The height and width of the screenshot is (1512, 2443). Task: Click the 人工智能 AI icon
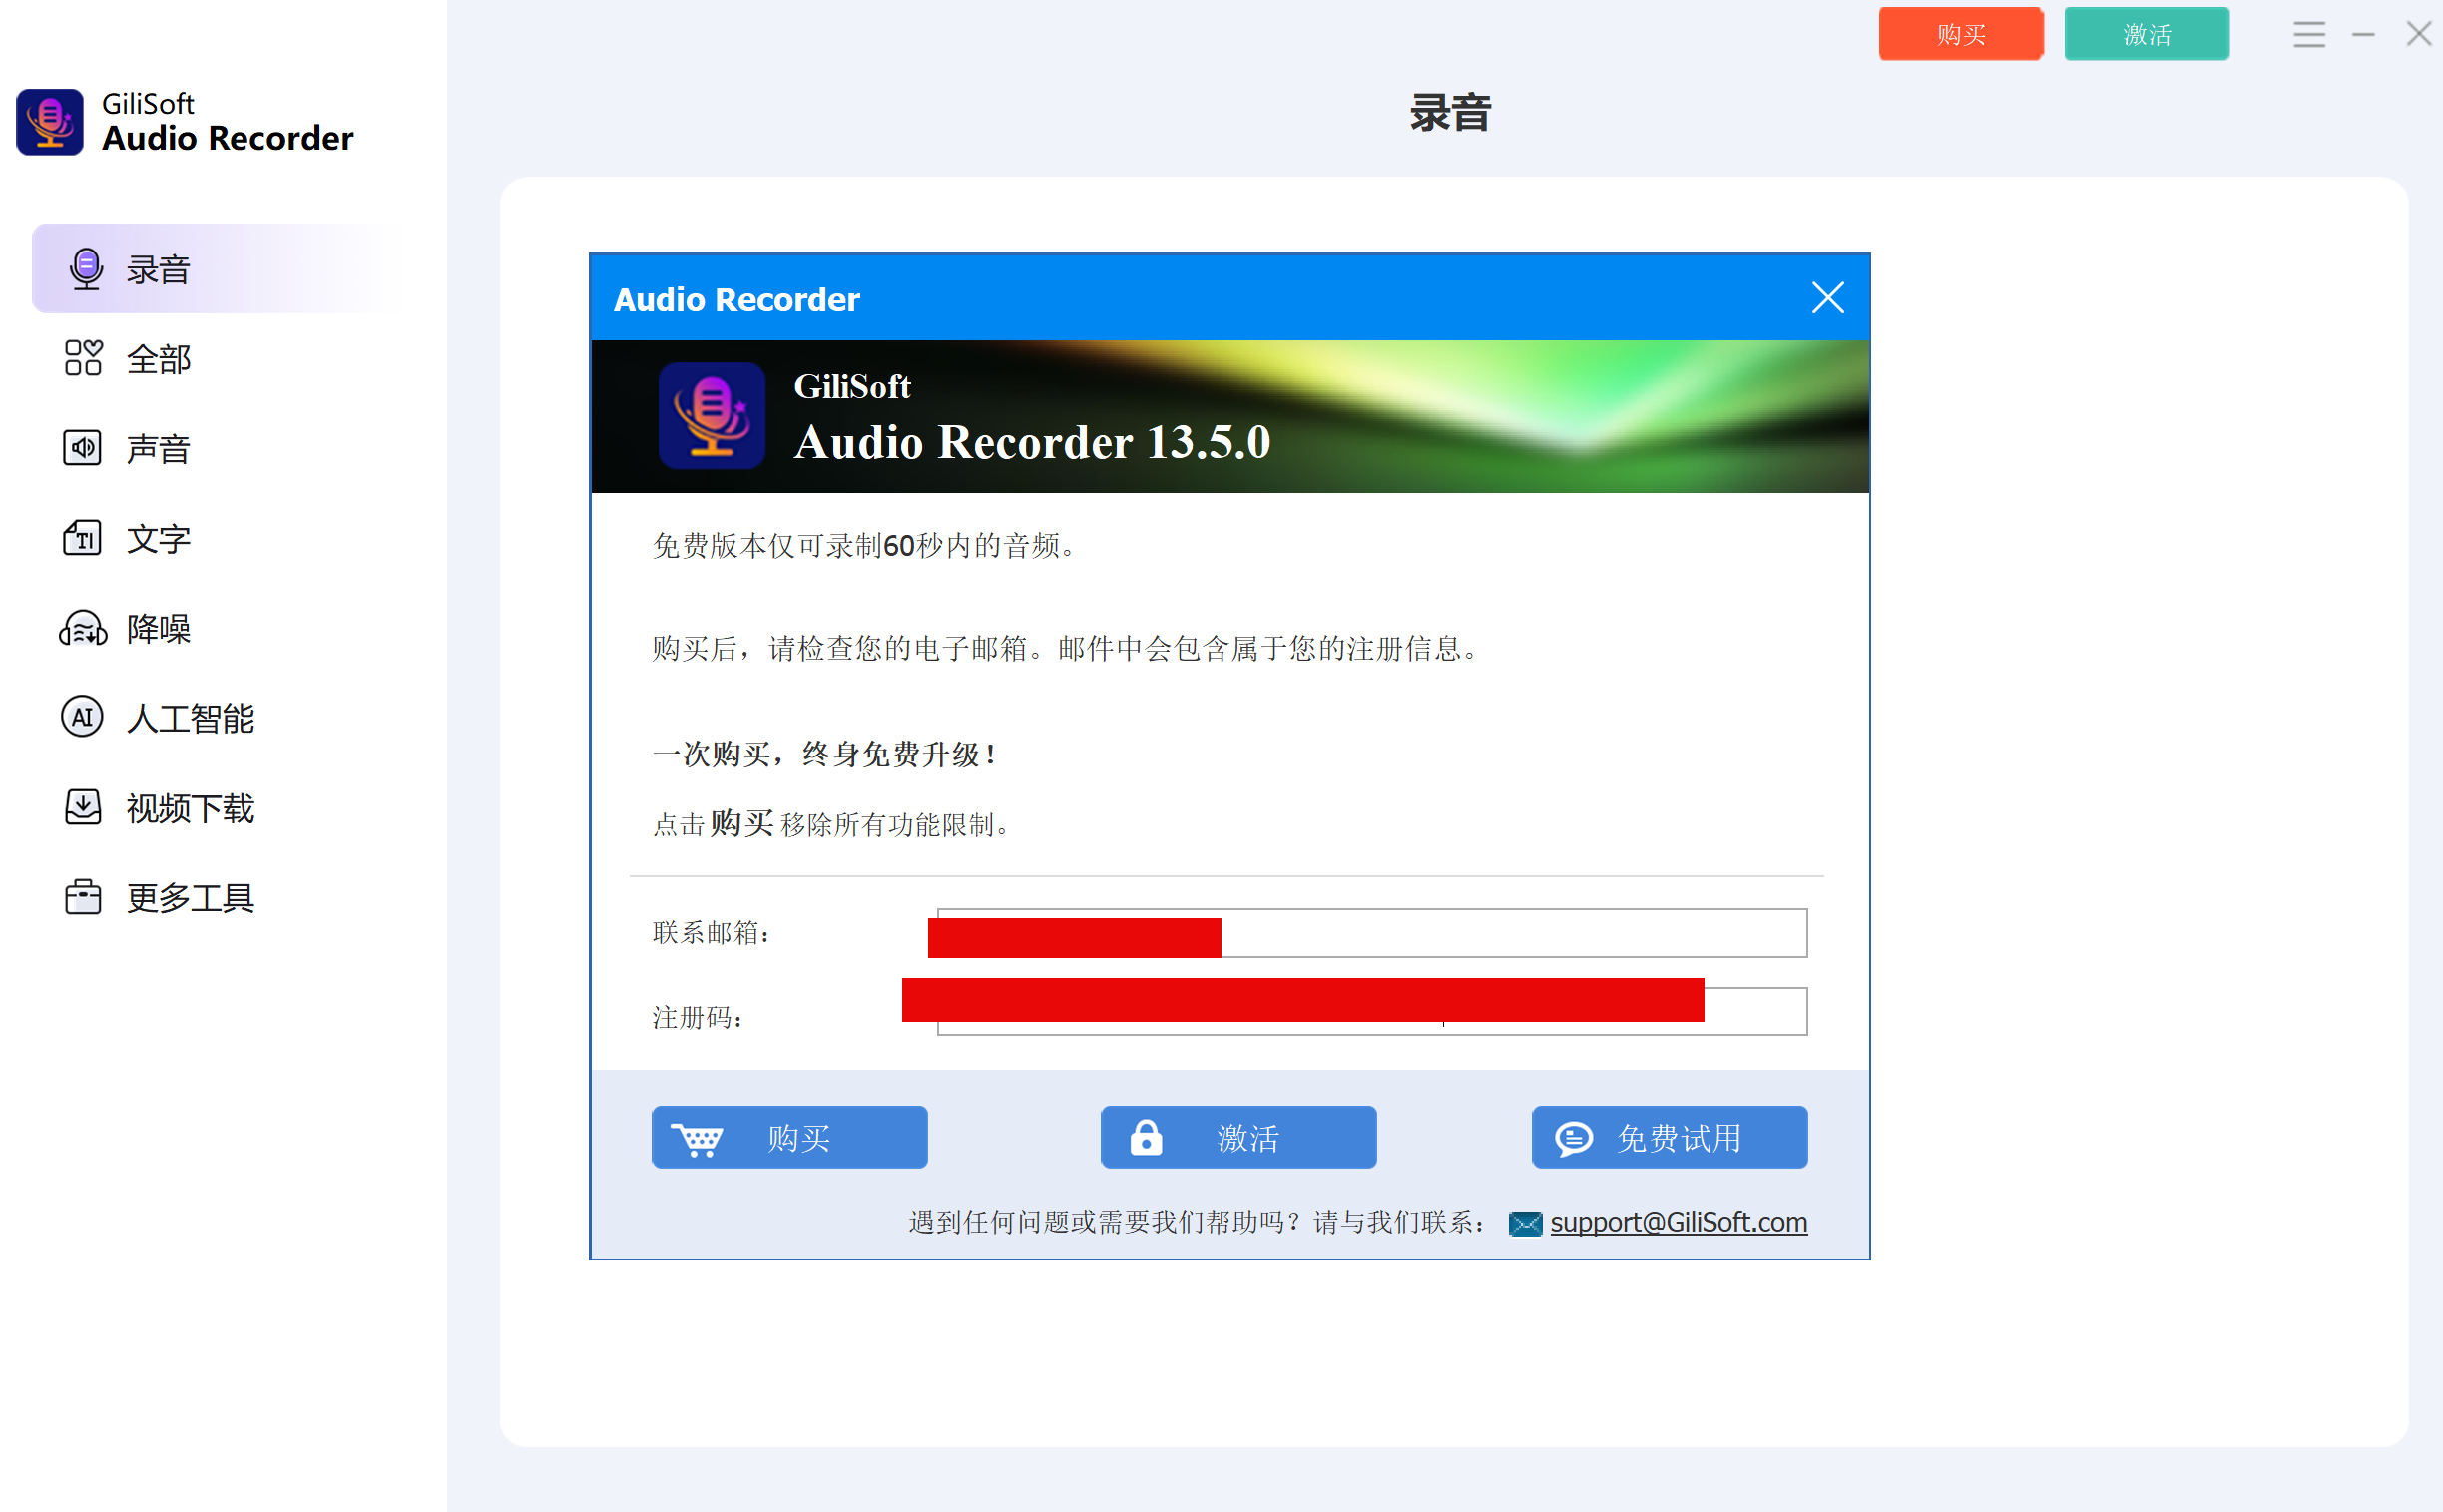83,718
